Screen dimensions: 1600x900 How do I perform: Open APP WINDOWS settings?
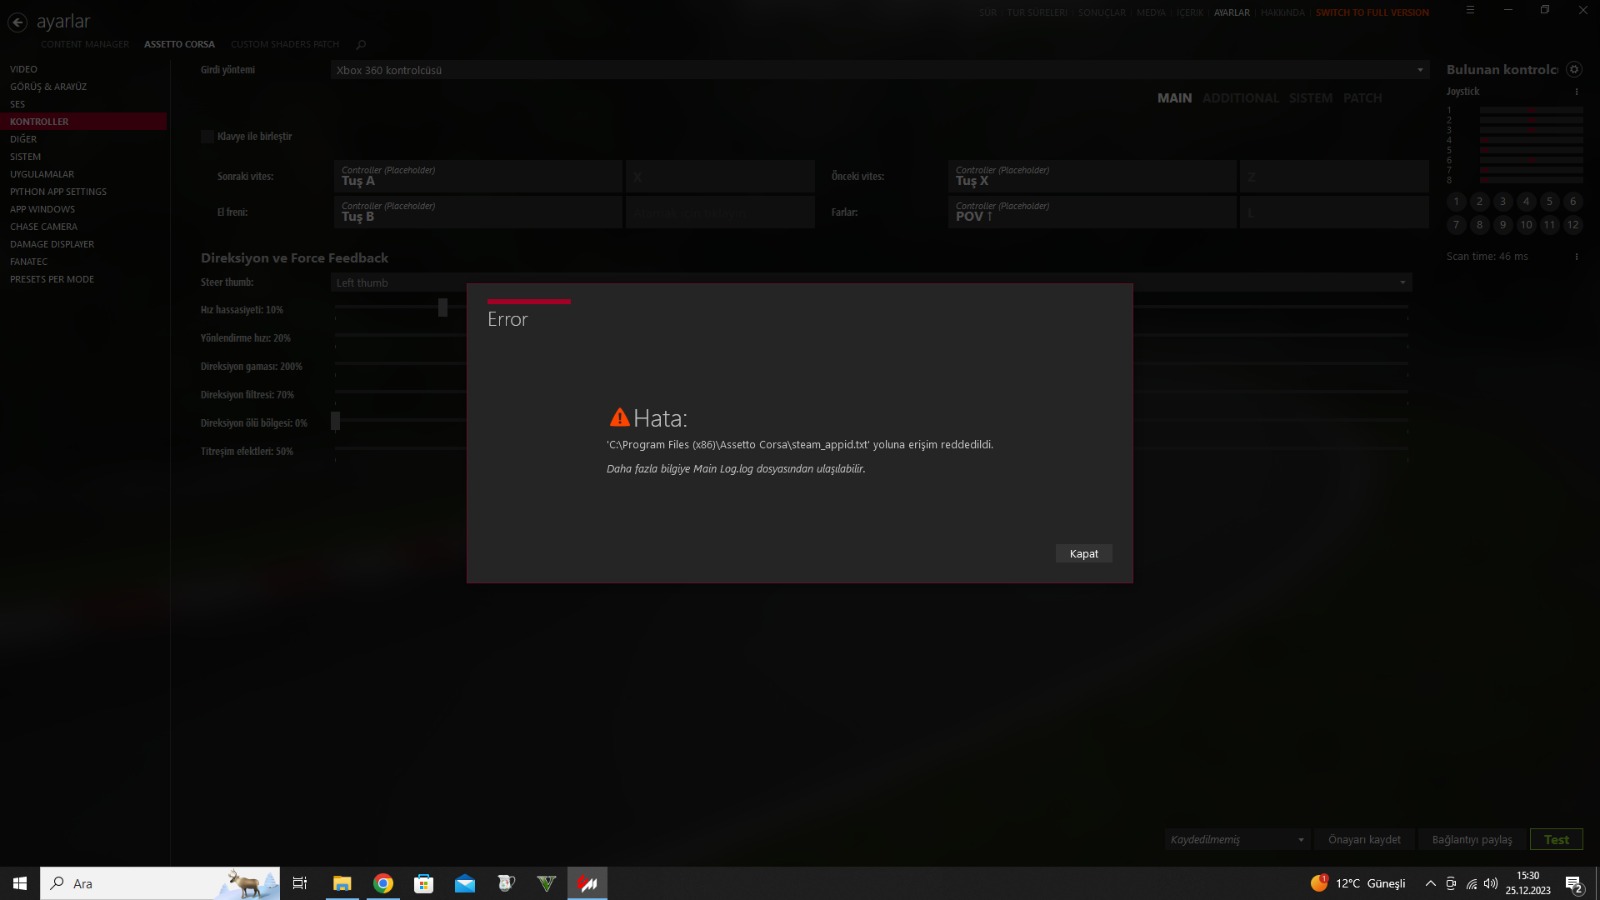pyautogui.click(x=84, y=210)
